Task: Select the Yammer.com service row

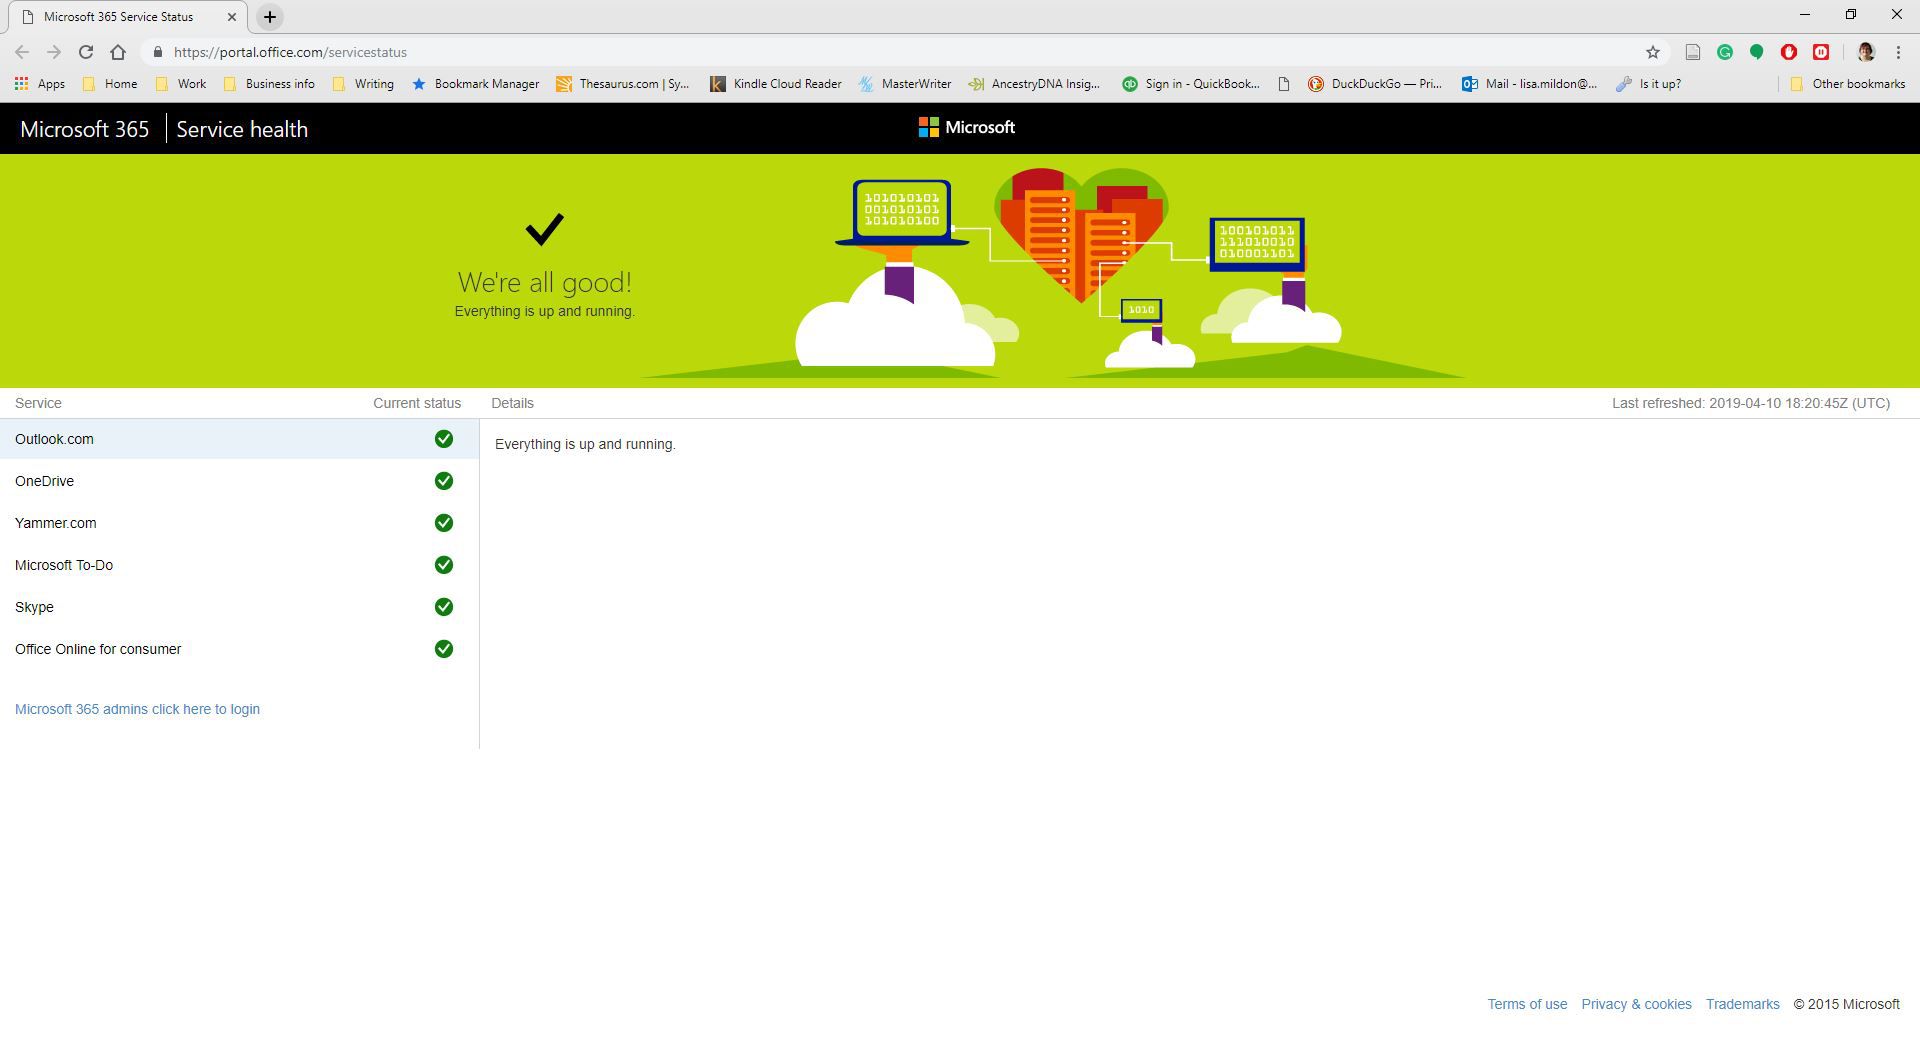Action: point(239,523)
